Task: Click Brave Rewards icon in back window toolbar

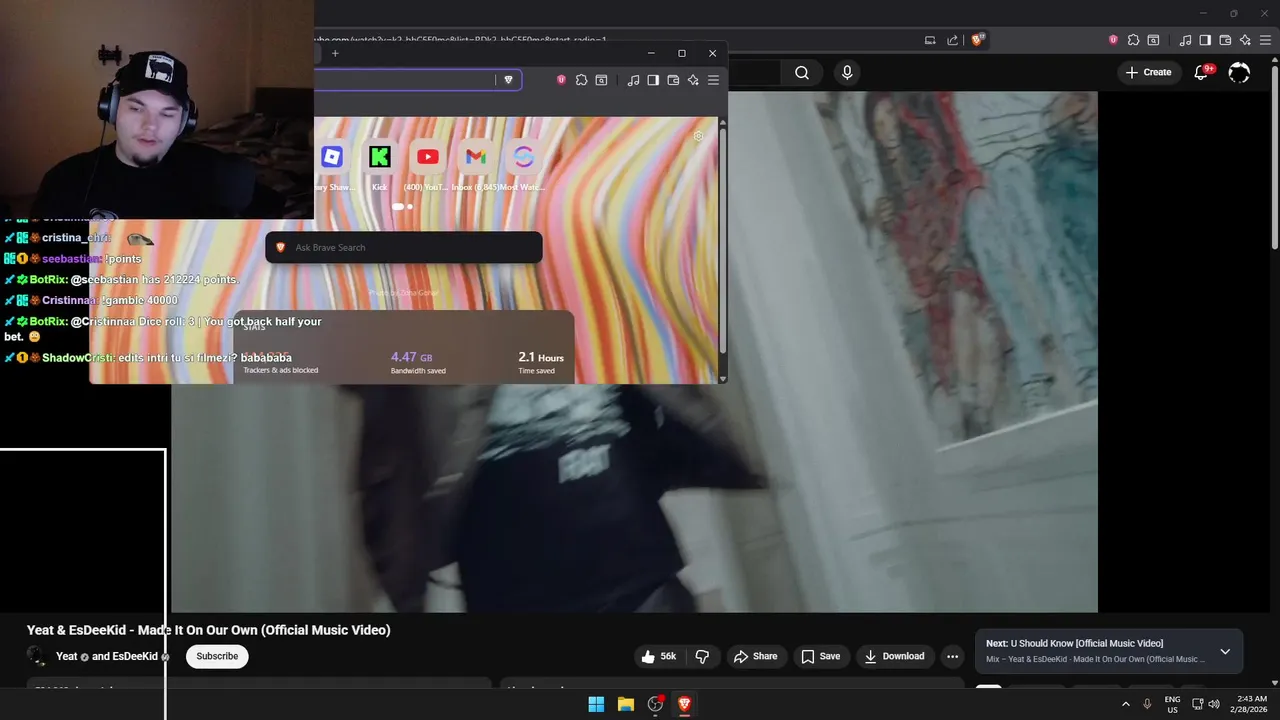Action: 1113,40
